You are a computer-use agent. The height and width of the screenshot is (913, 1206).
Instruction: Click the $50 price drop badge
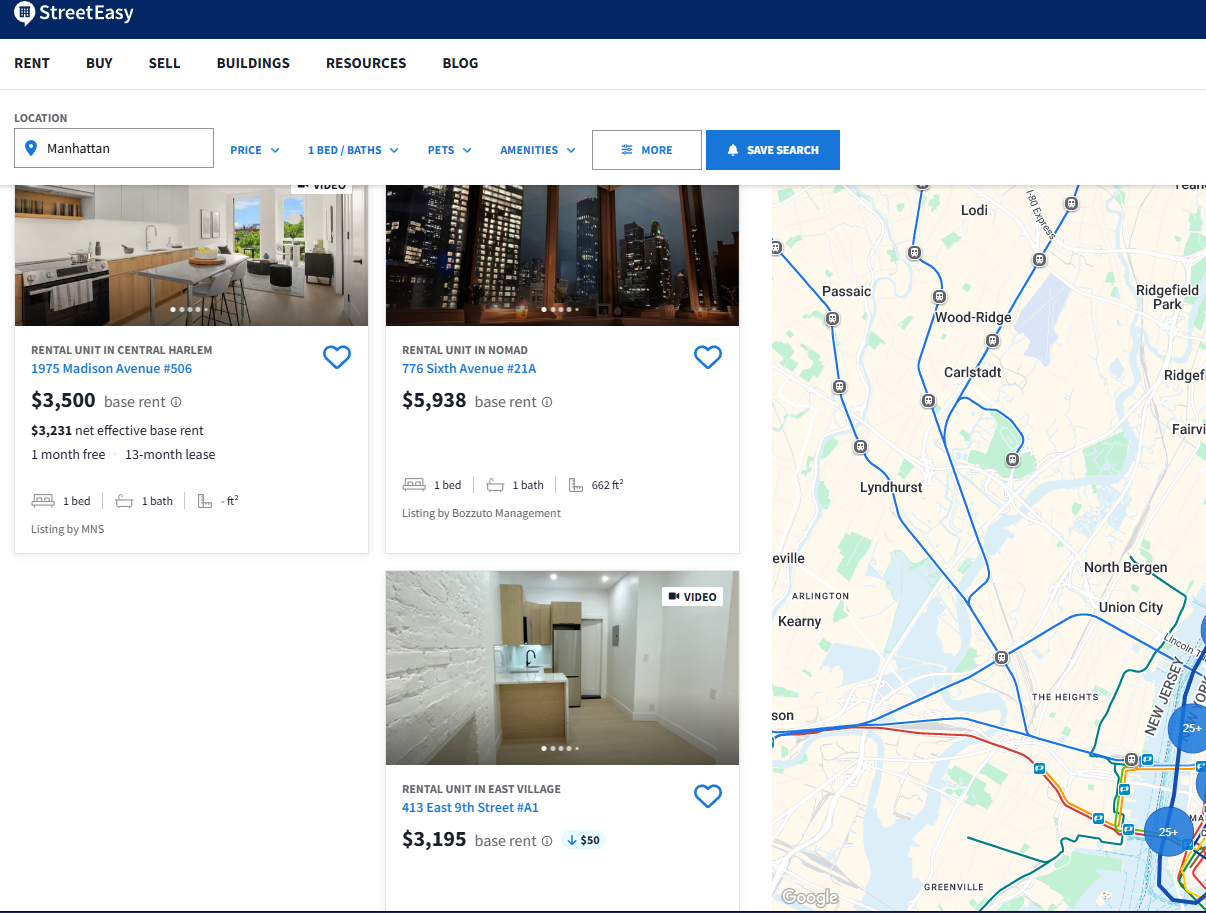point(583,840)
